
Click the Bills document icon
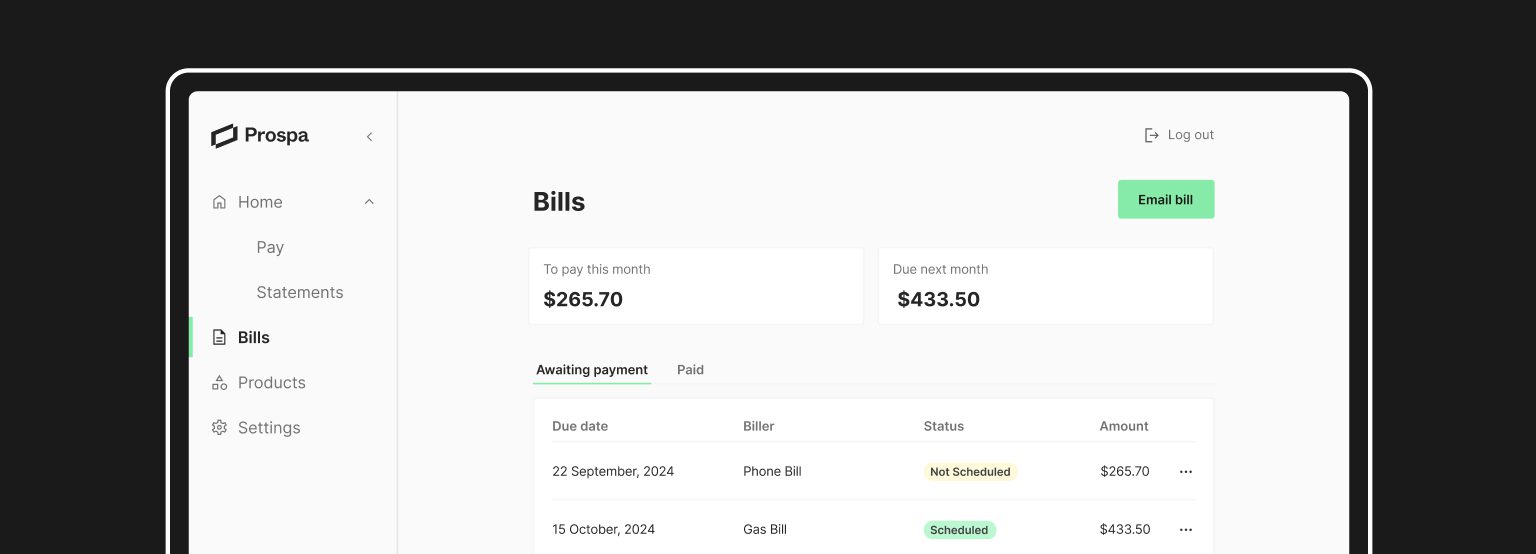tap(219, 338)
